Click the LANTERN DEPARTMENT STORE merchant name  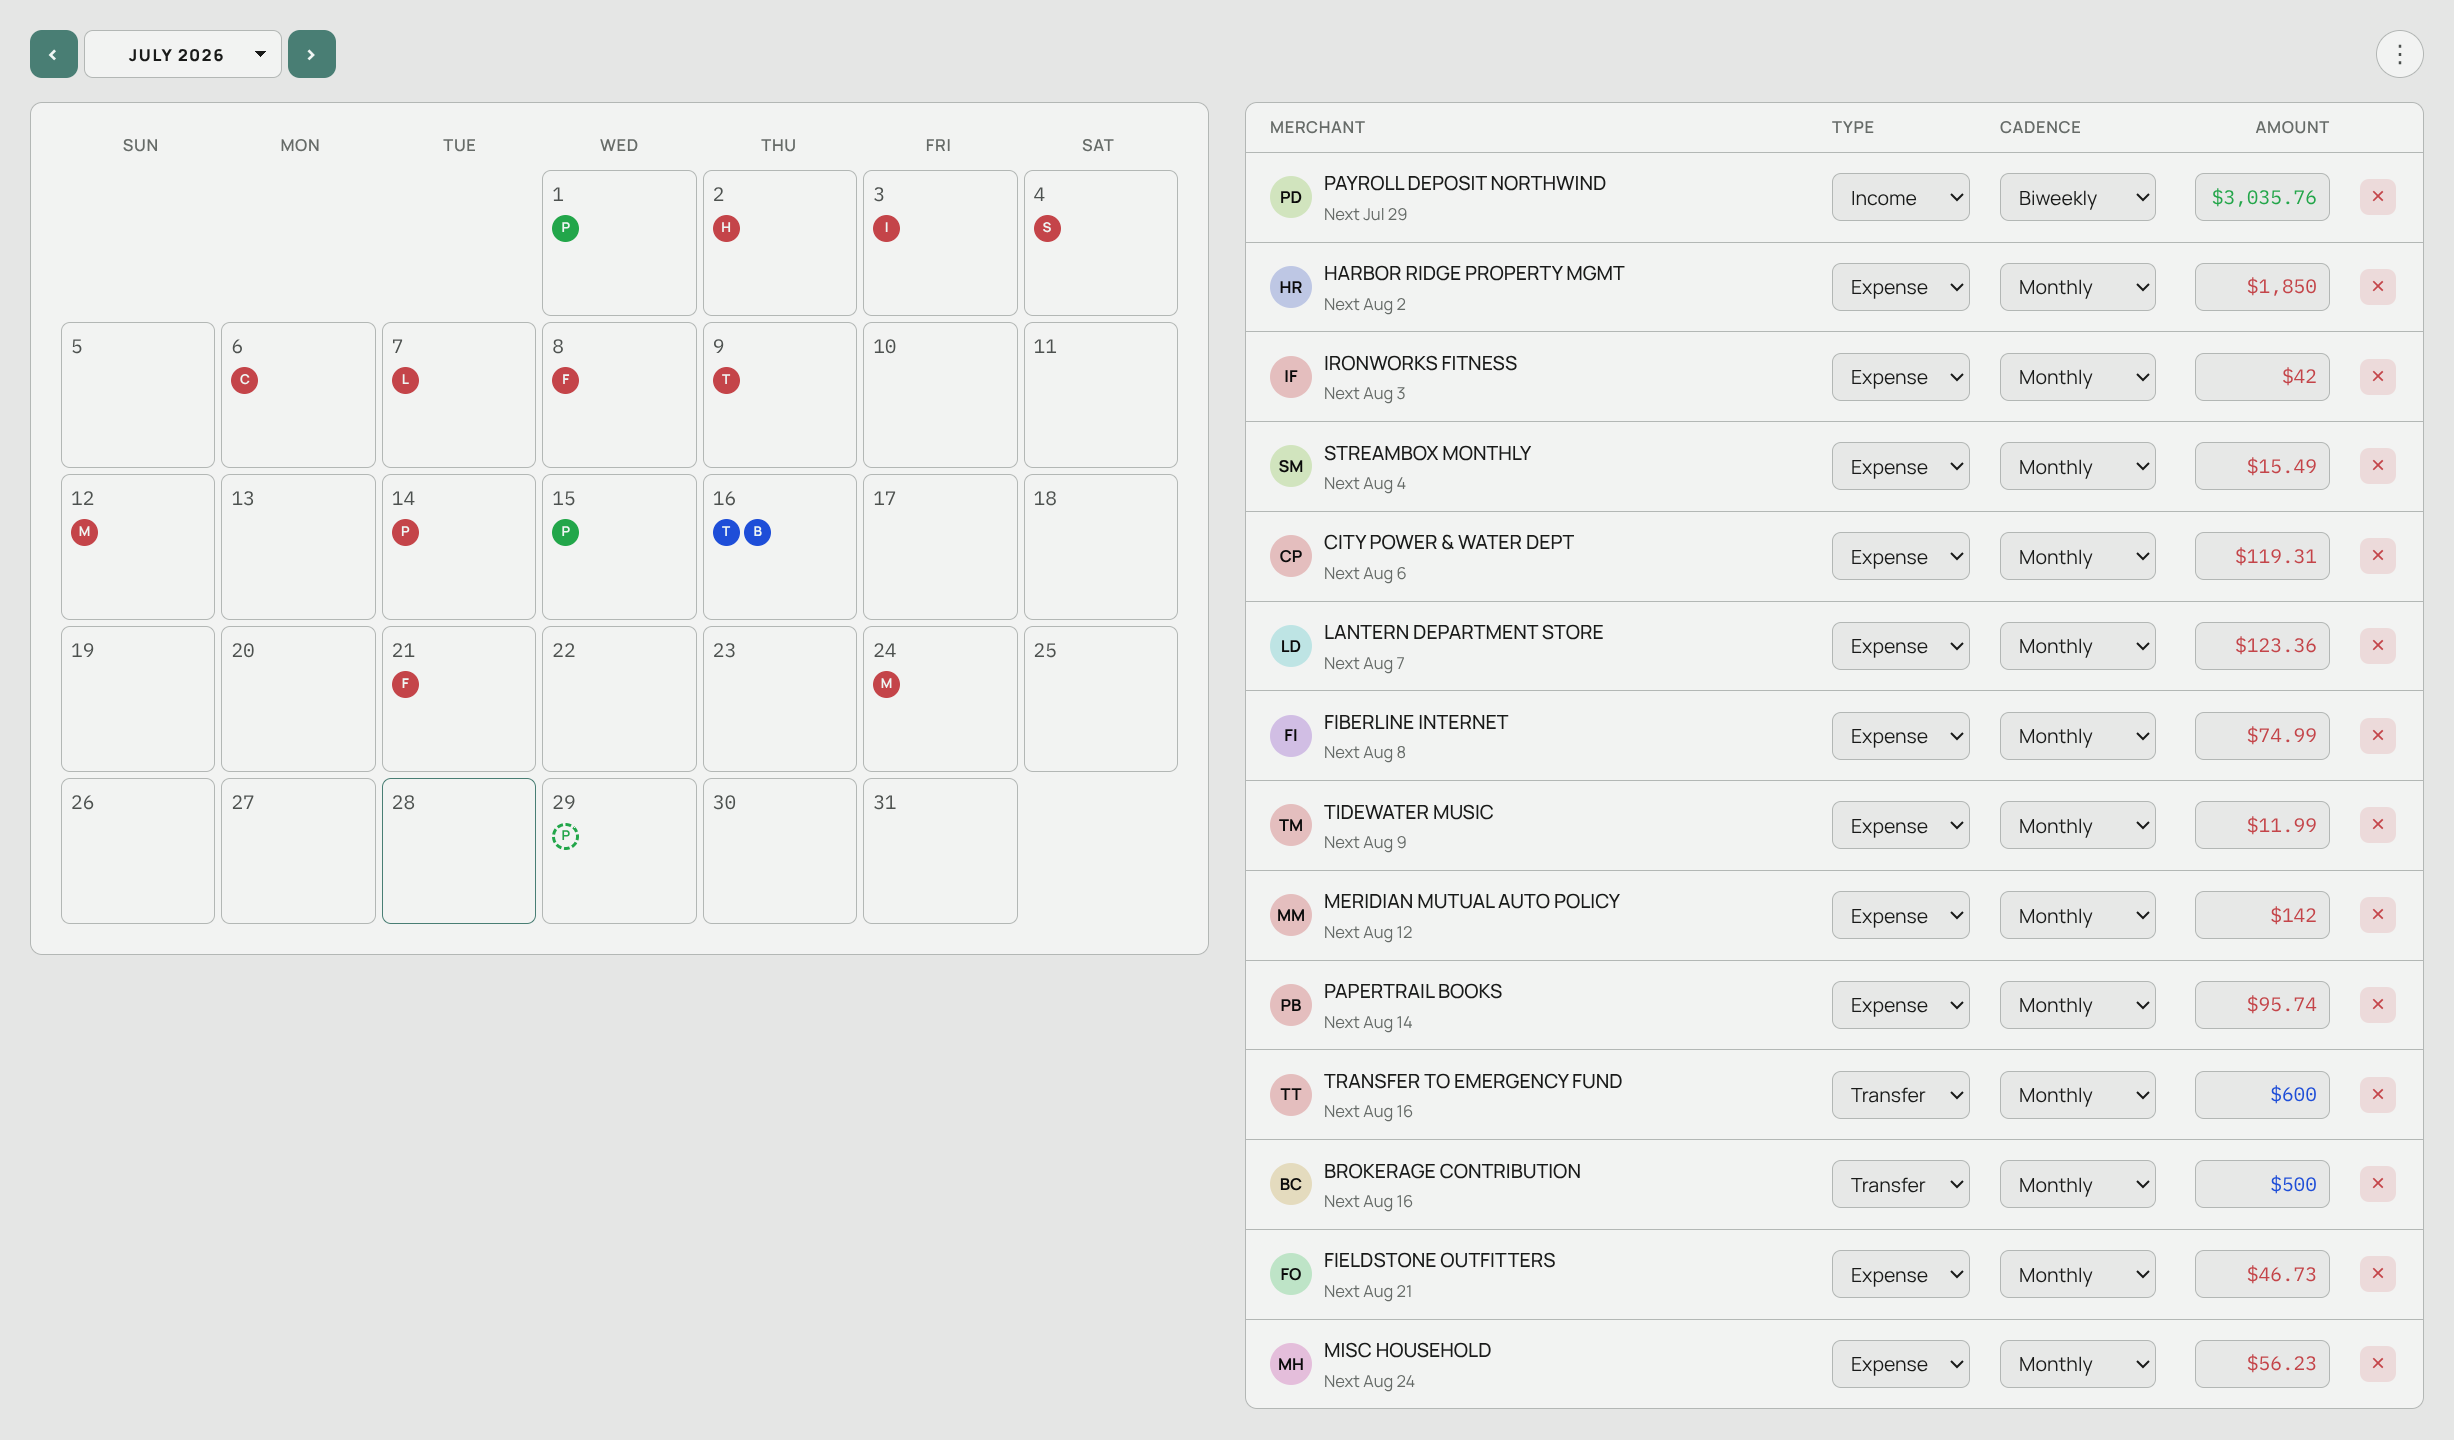1463,632
